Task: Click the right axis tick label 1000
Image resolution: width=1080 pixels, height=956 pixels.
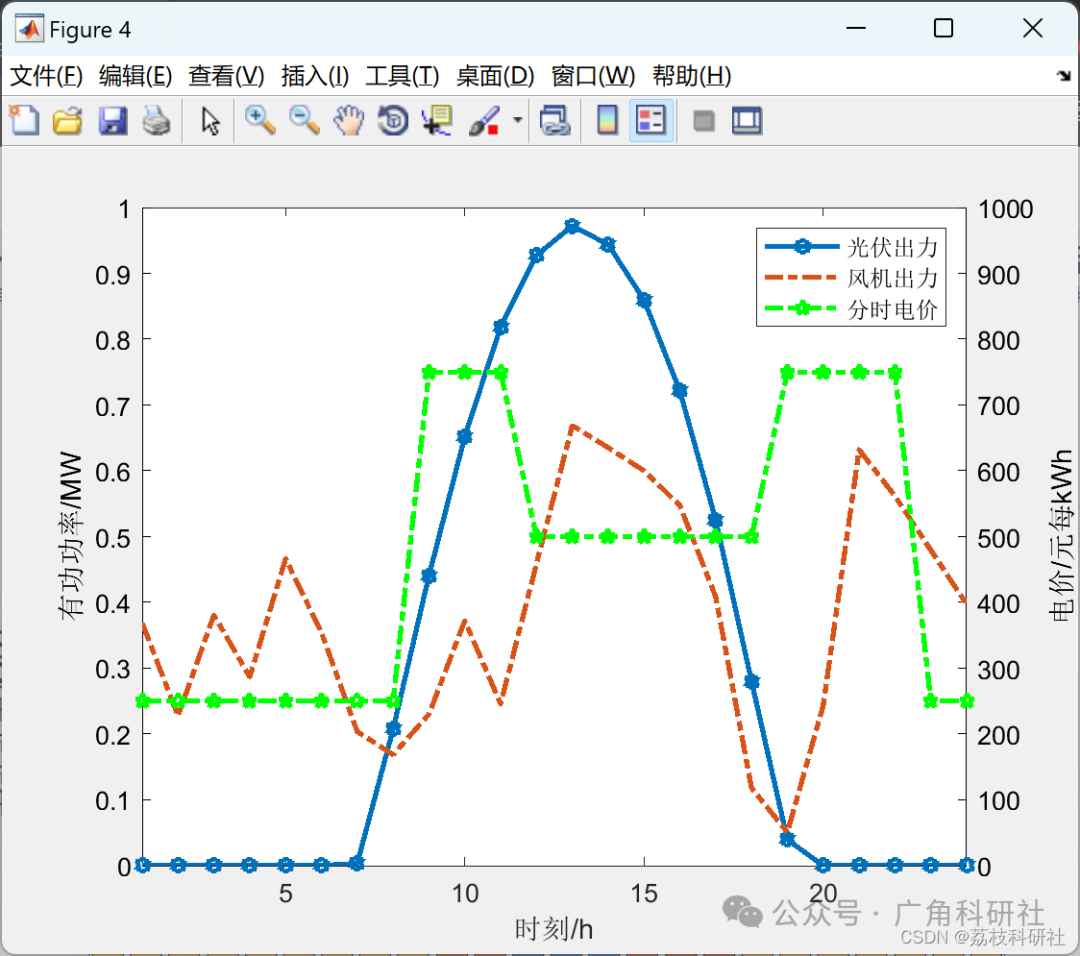Action: [1006, 209]
